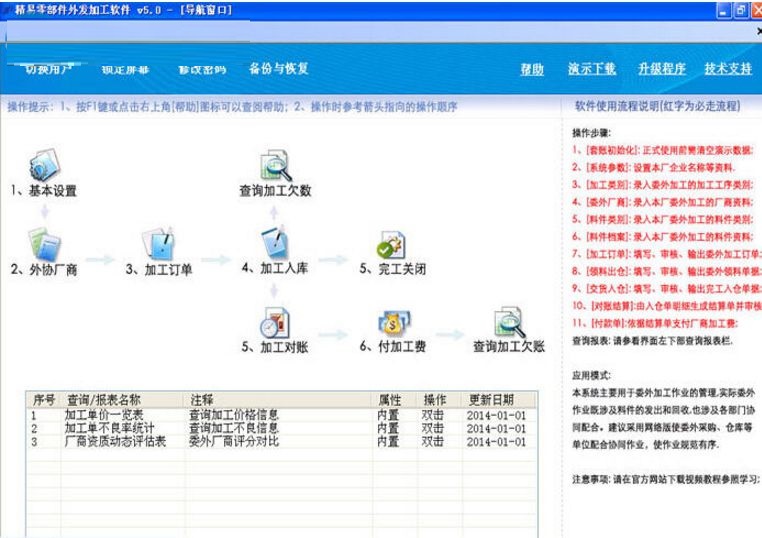Click the 查询加工价格信息 note cell

pos(234,415)
